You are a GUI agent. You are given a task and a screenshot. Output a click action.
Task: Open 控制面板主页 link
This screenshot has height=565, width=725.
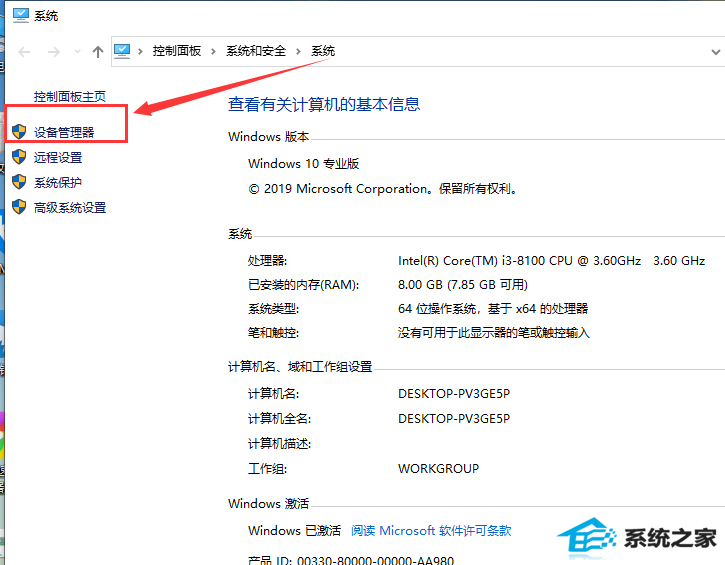coord(70,96)
